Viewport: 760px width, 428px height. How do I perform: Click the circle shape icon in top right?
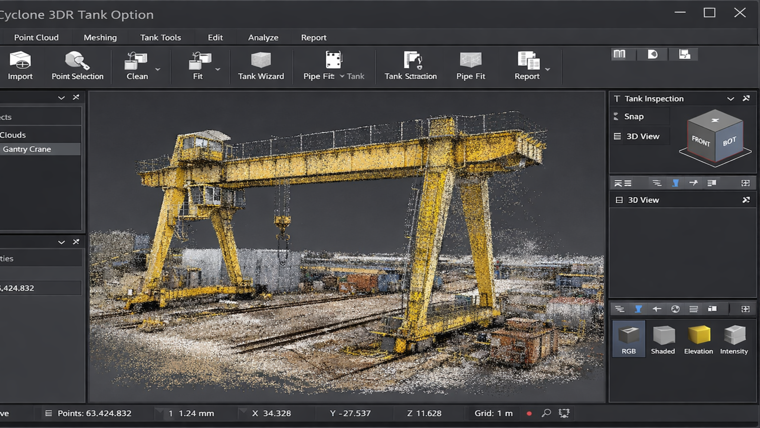tap(653, 54)
